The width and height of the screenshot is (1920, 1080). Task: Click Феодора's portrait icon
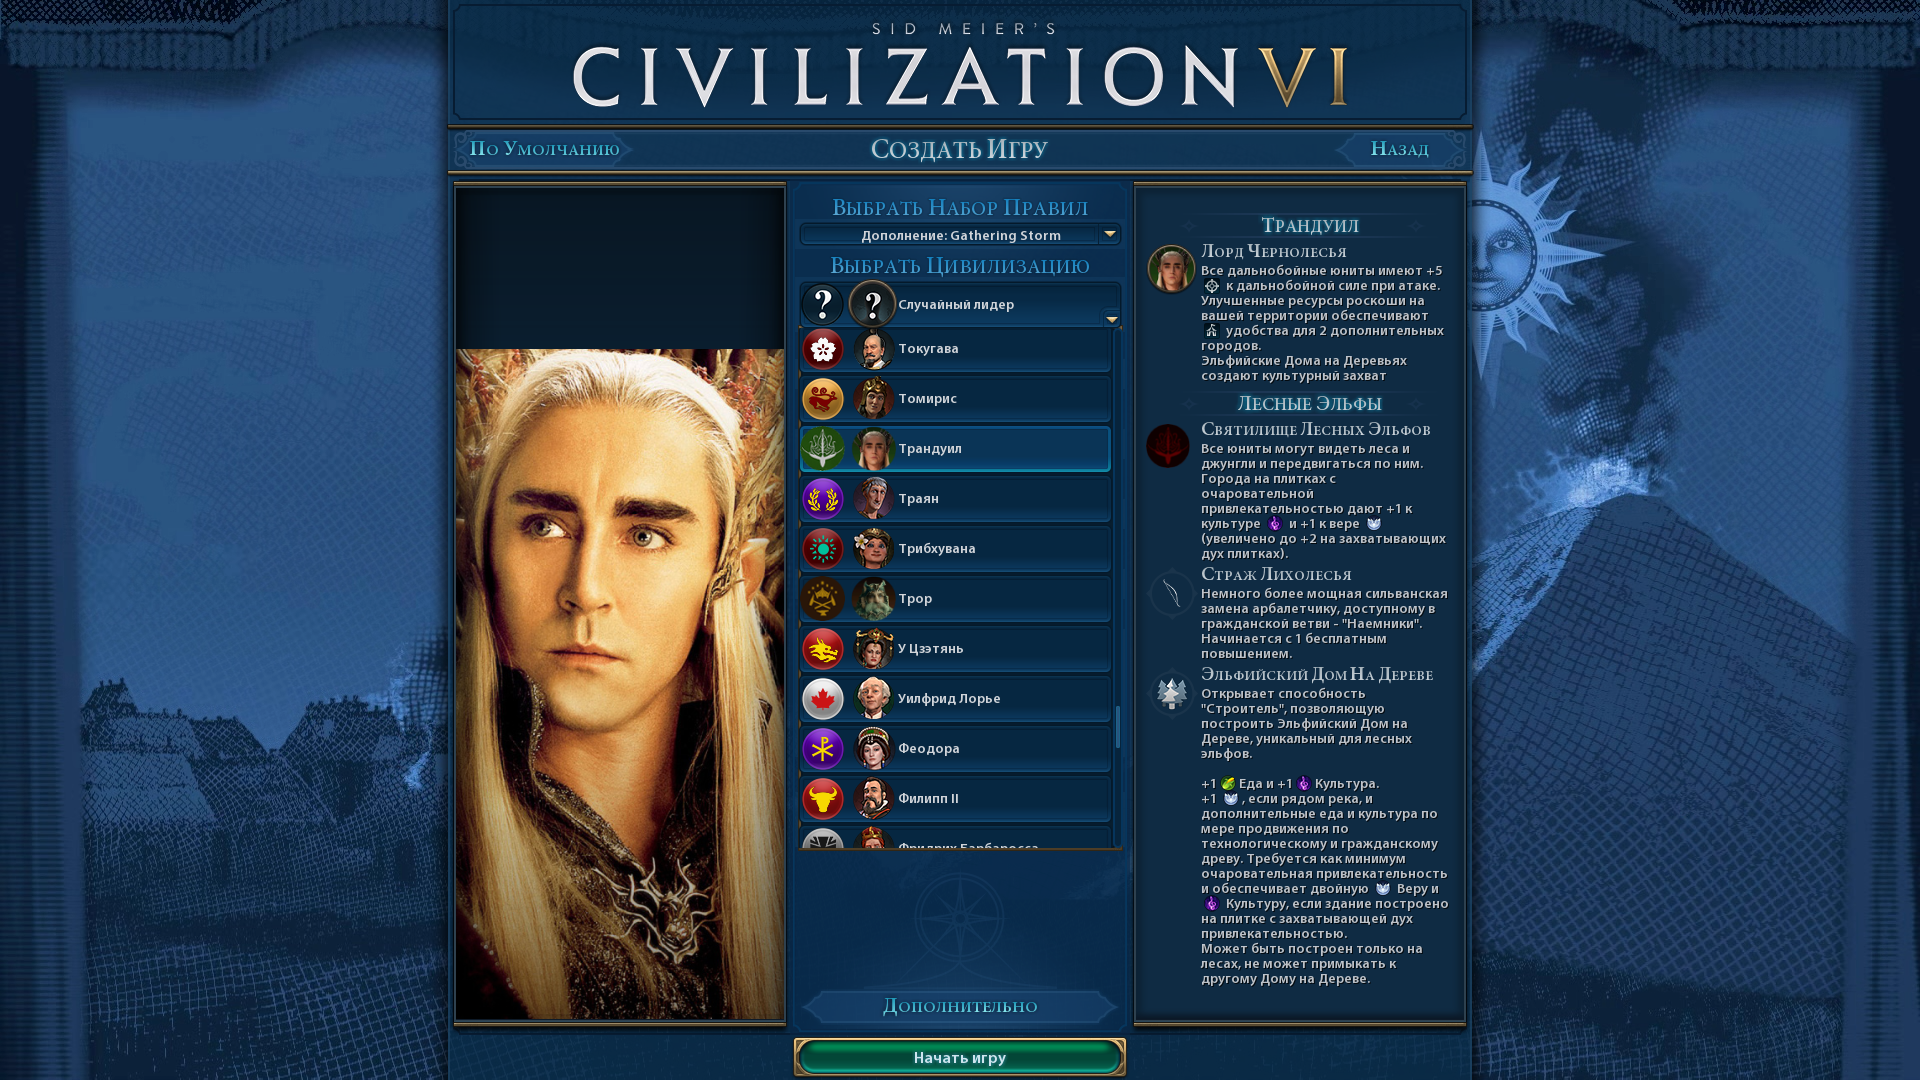point(873,749)
